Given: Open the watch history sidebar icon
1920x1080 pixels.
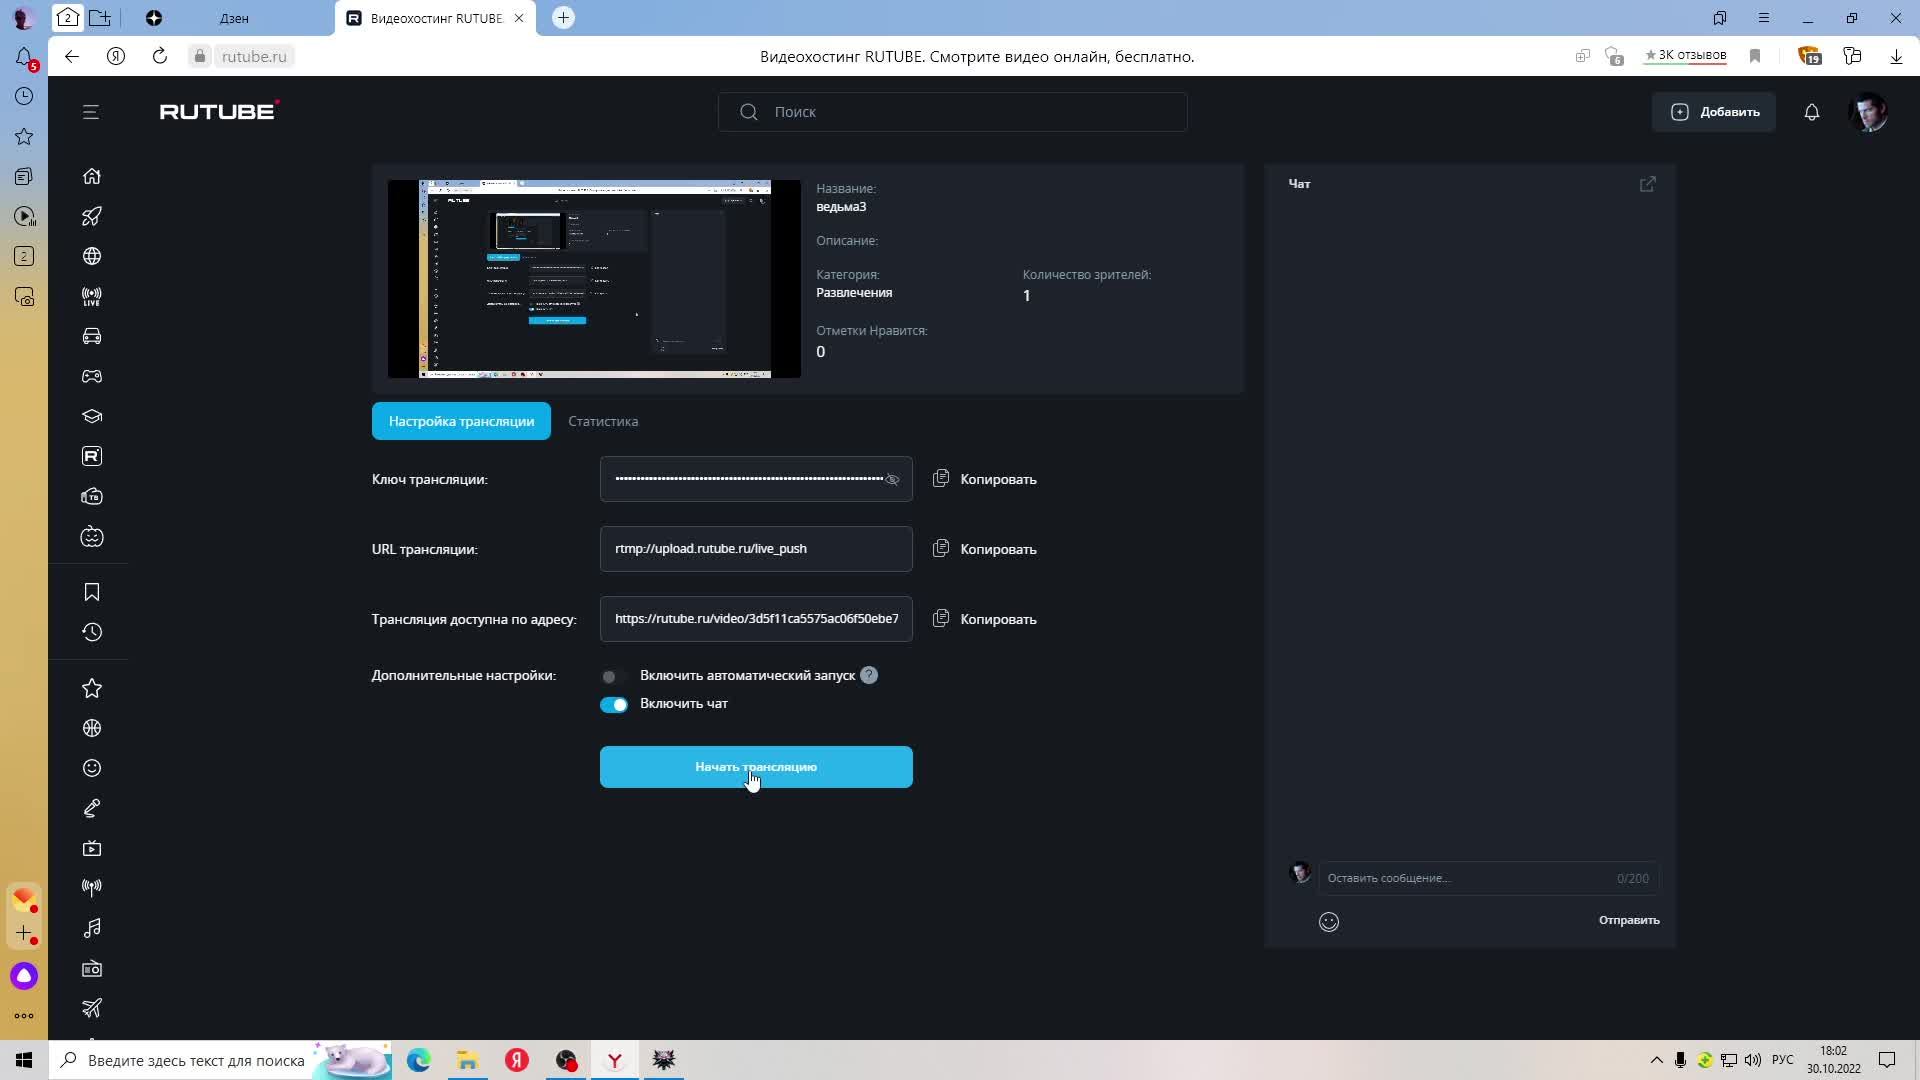Looking at the screenshot, I should coord(92,632).
